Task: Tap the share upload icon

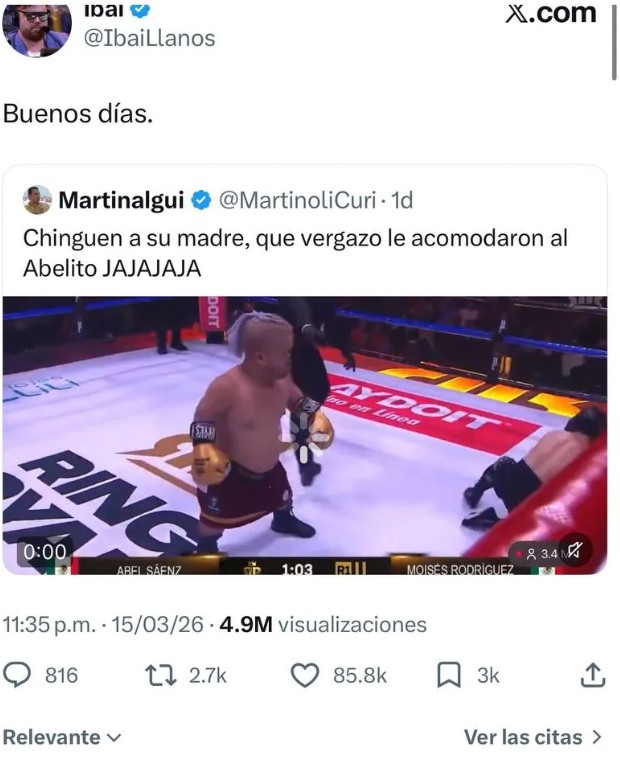Action: coord(593,675)
